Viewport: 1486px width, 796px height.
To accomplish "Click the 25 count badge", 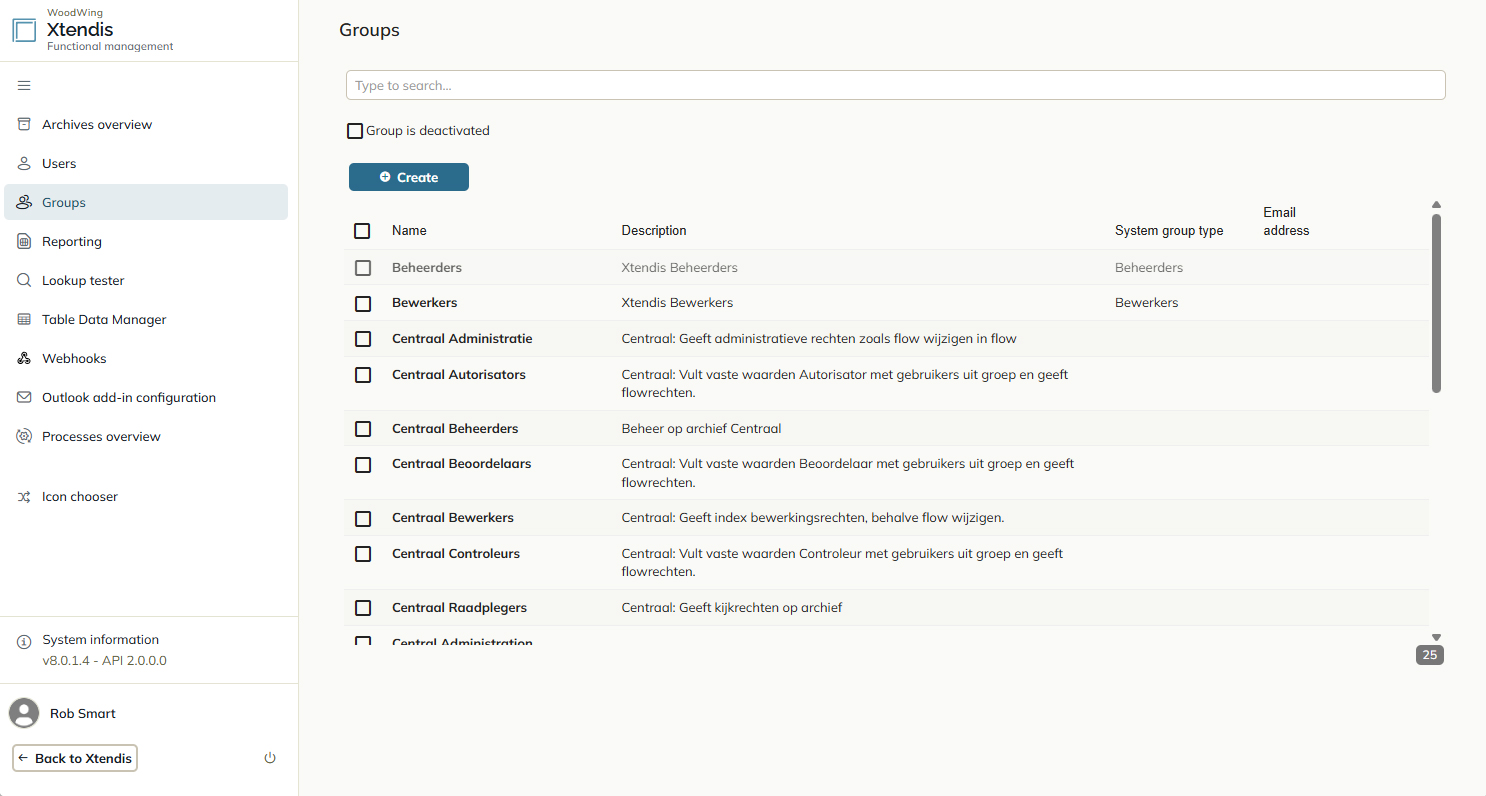I will pyautogui.click(x=1430, y=655).
